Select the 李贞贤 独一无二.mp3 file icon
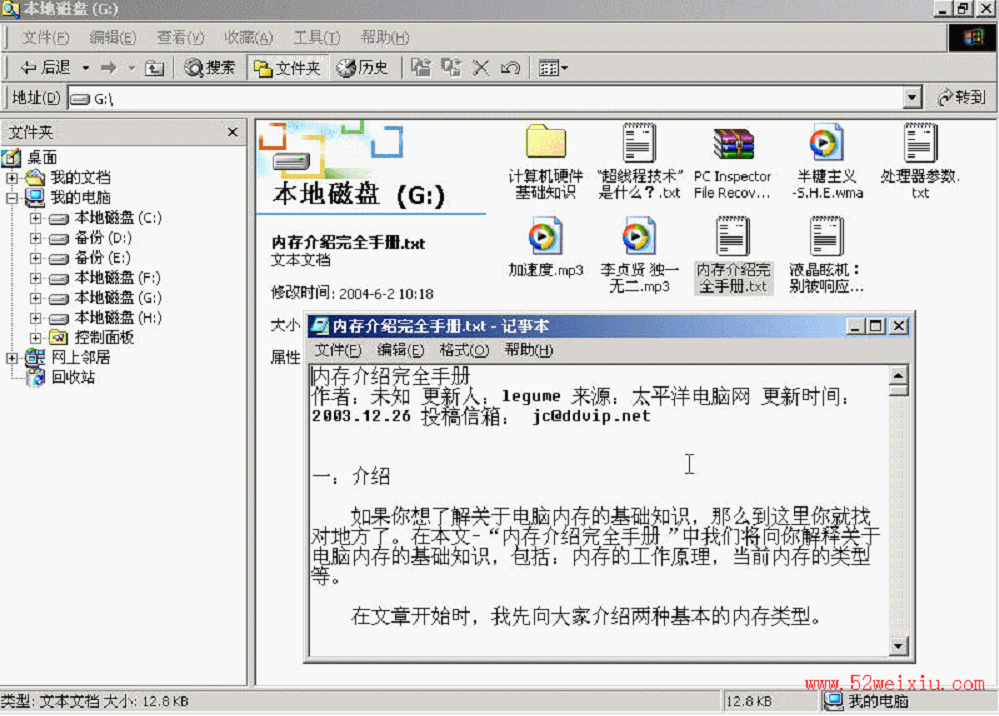 click(639, 236)
